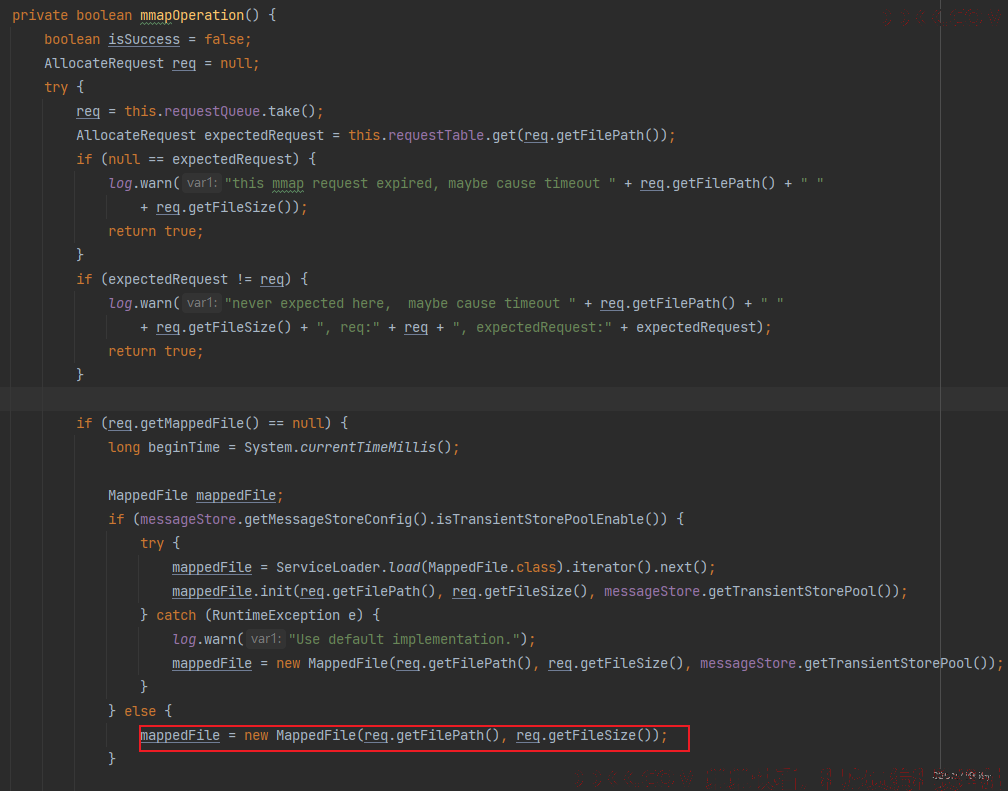The height and width of the screenshot is (791, 1008).
Task: Click the catch keyword
Action: point(176,615)
